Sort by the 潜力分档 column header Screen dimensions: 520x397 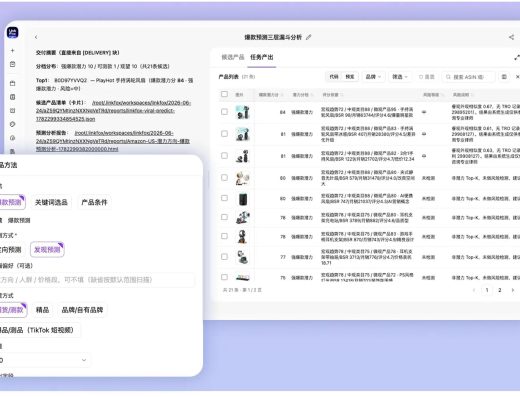pos(303,95)
